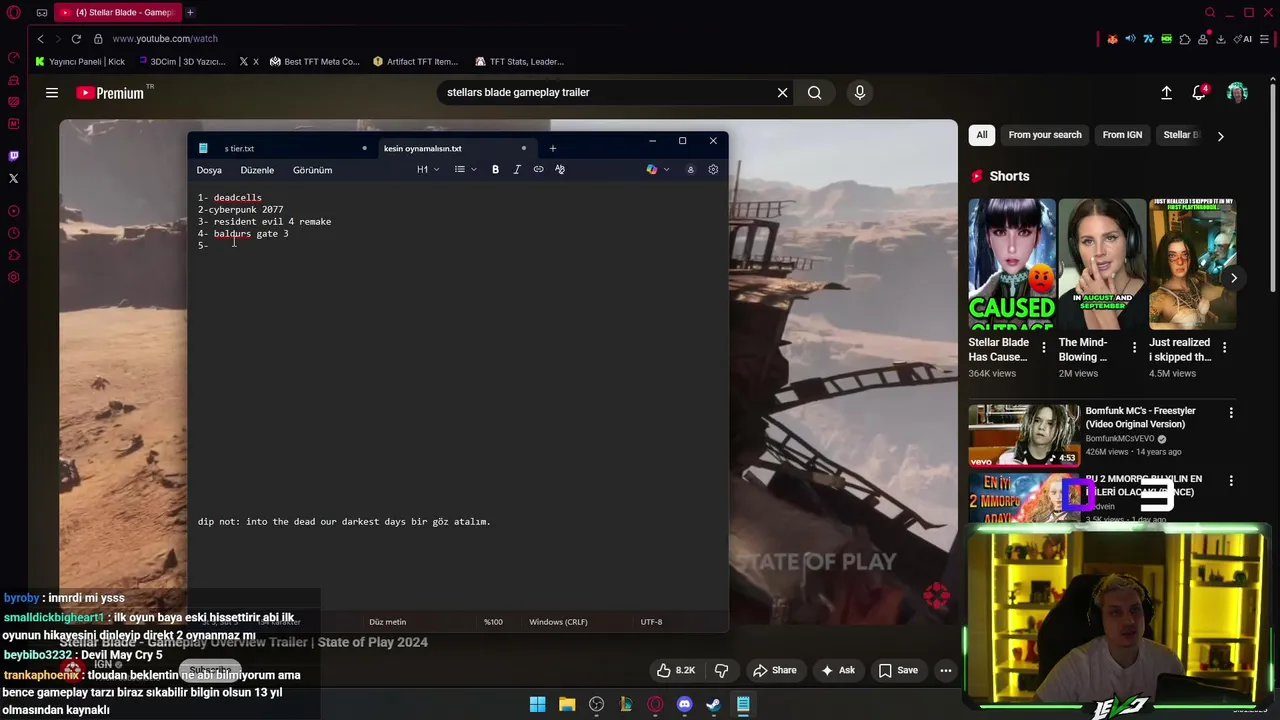This screenshot has height=720, width=1280.
Task: Select All filter chip
Action: tap(982, 135)
